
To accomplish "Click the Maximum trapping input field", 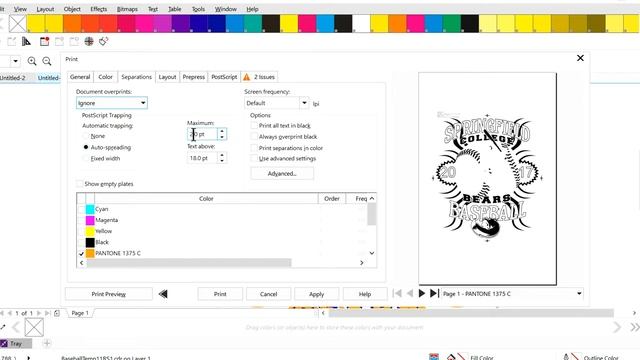I will (x=203, y=134).
